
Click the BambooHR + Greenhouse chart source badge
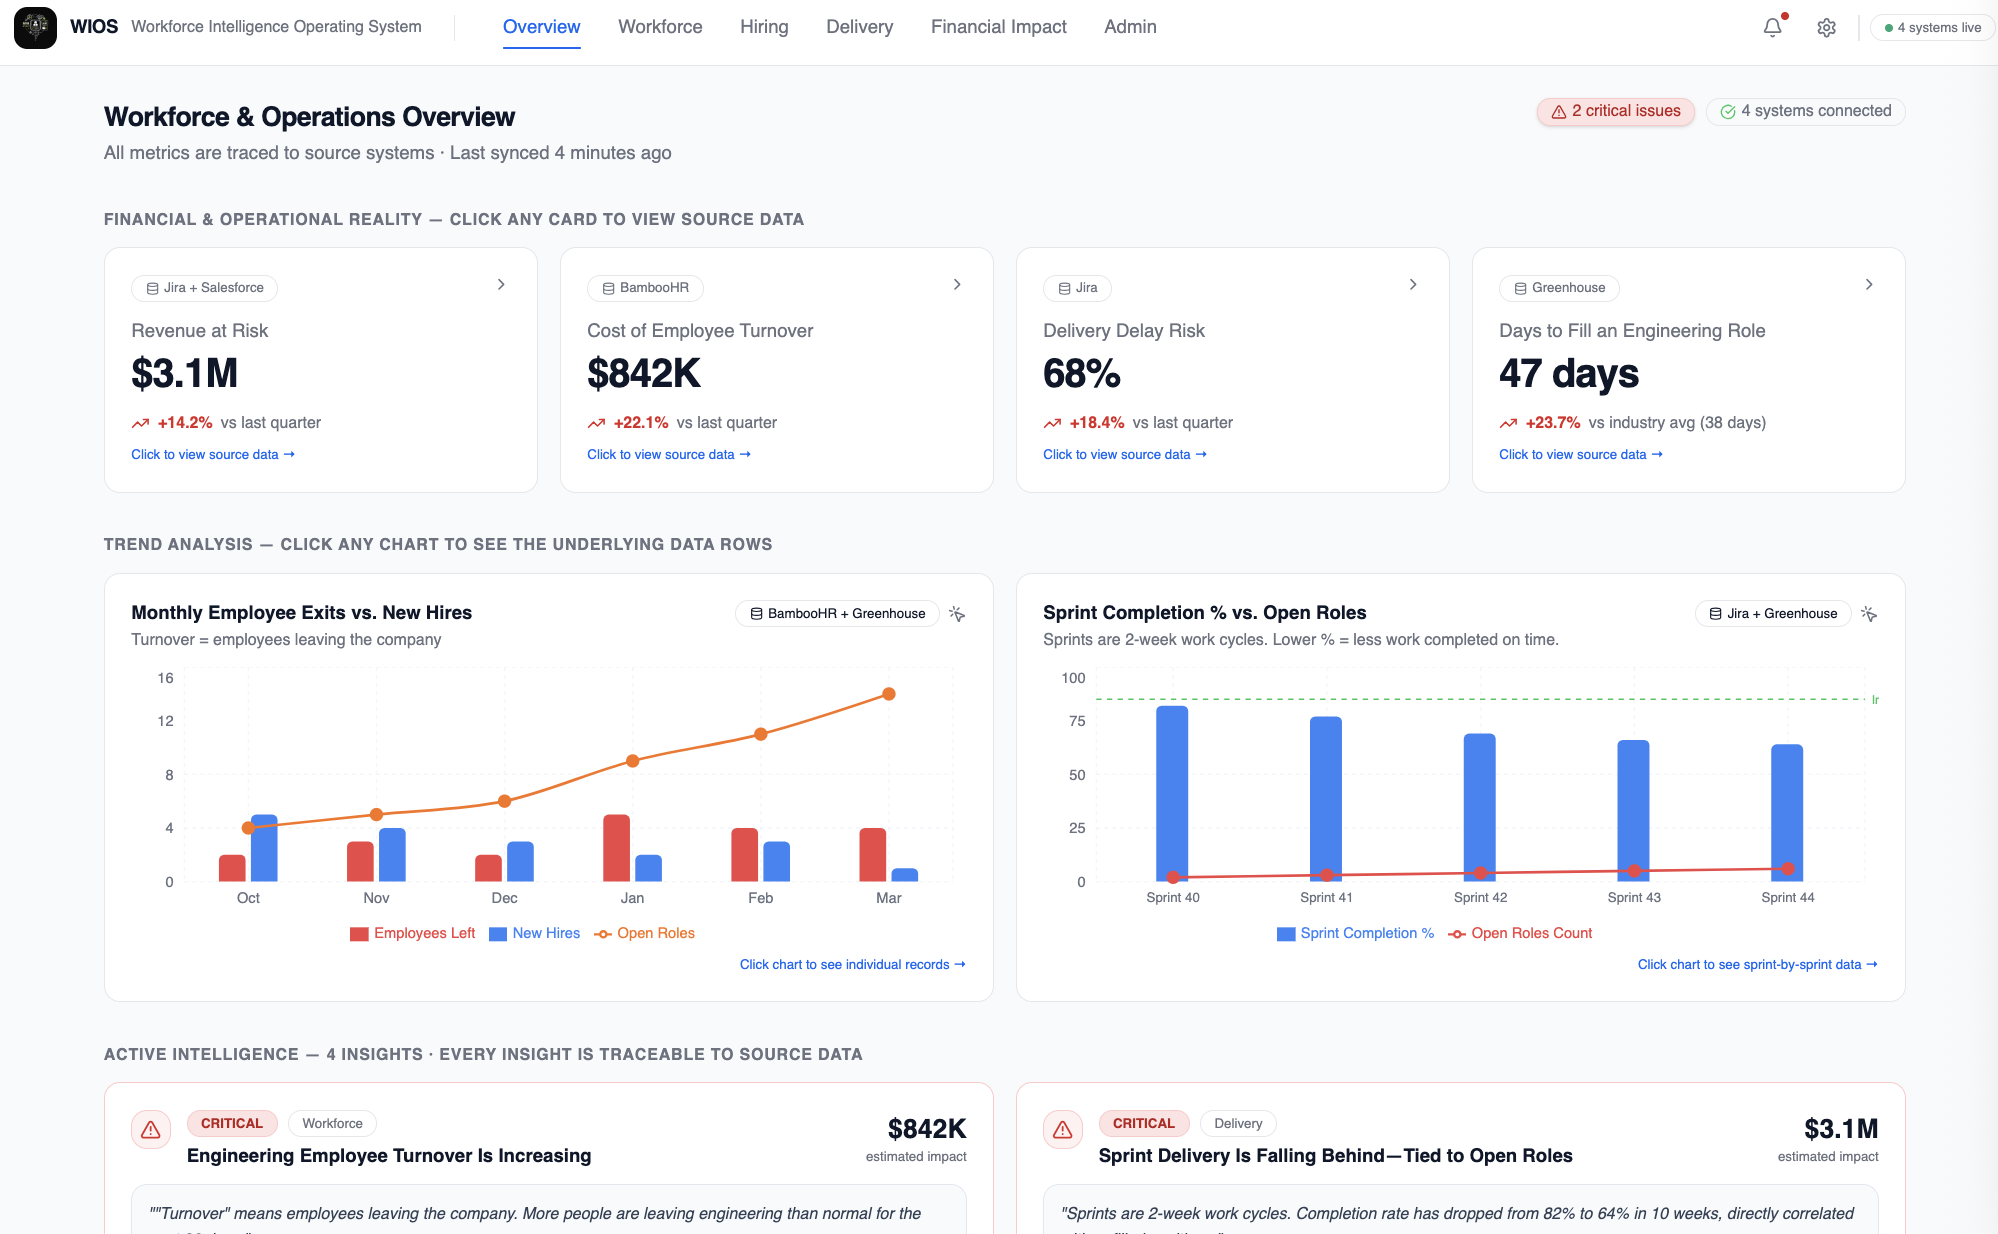[x=837, y=614]
